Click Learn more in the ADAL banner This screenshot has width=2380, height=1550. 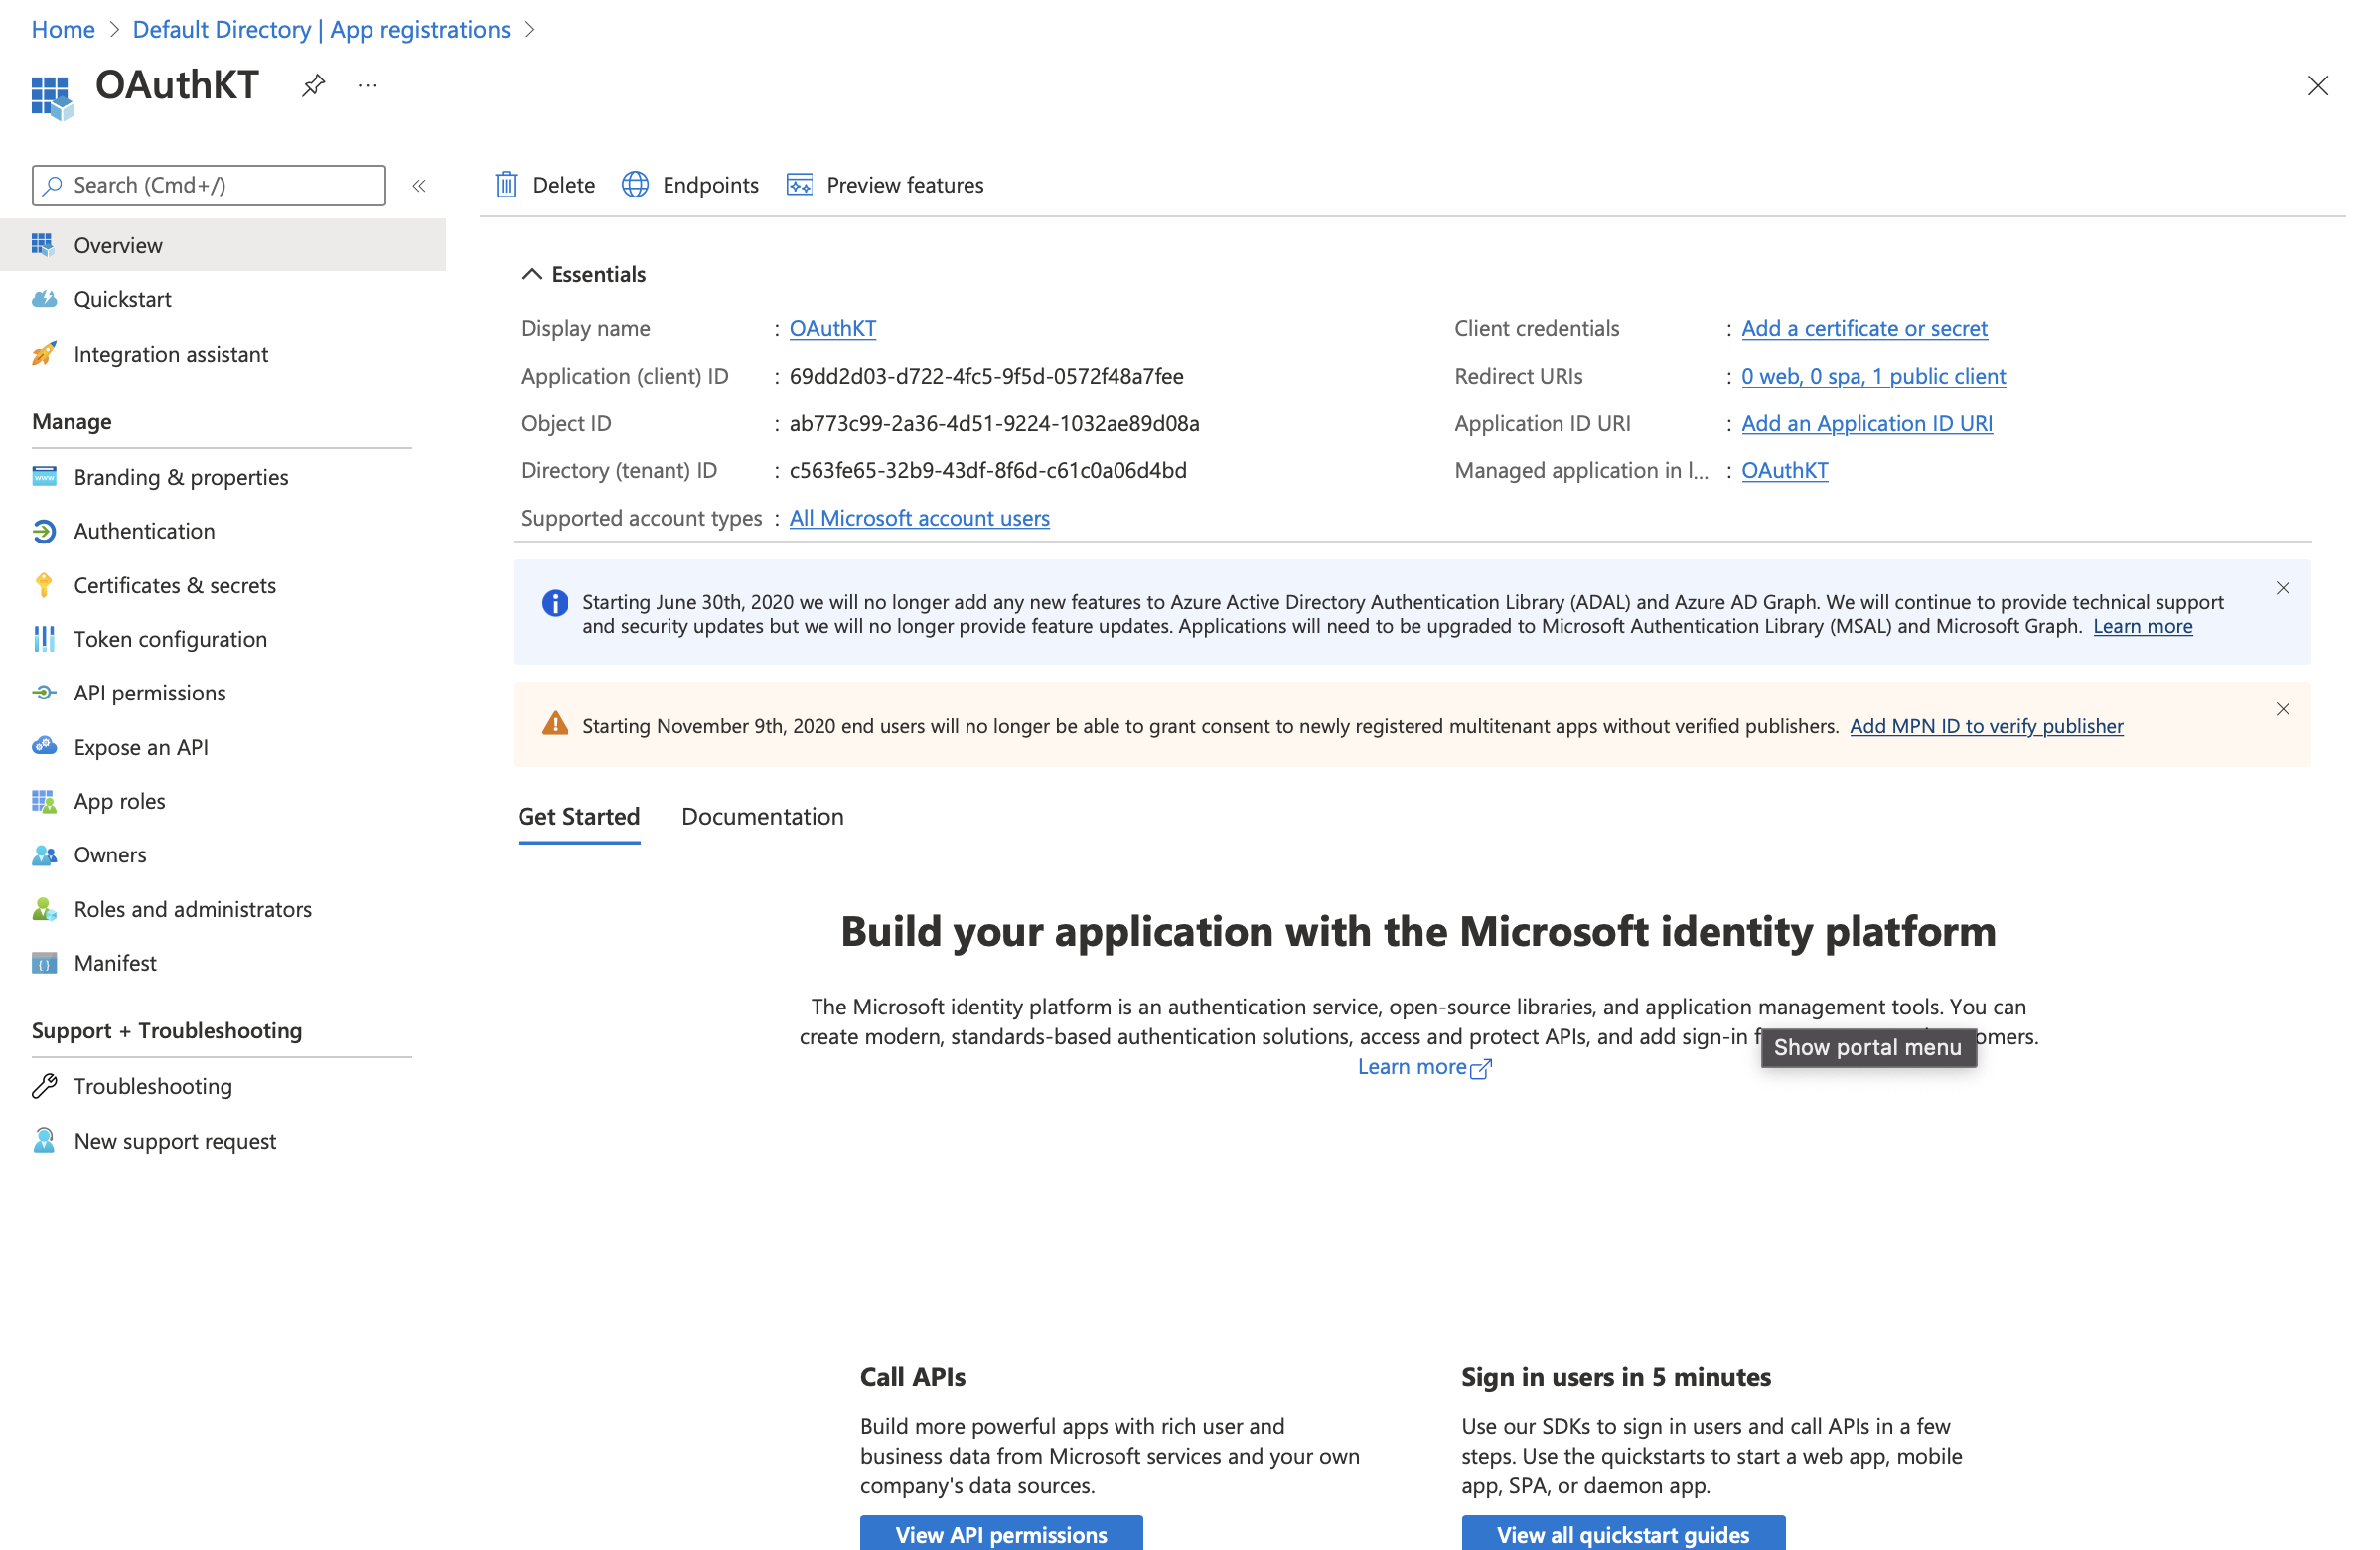(x=2142, y=626)
